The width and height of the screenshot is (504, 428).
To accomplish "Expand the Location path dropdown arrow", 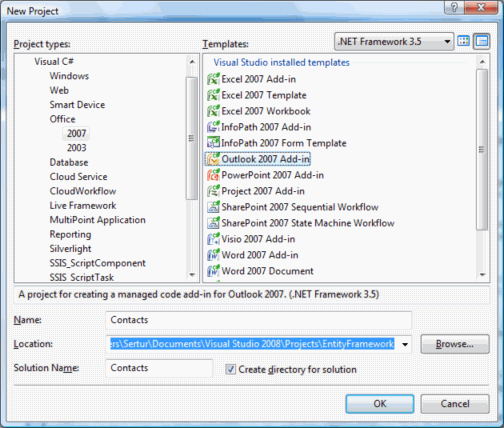I will 405,344.
